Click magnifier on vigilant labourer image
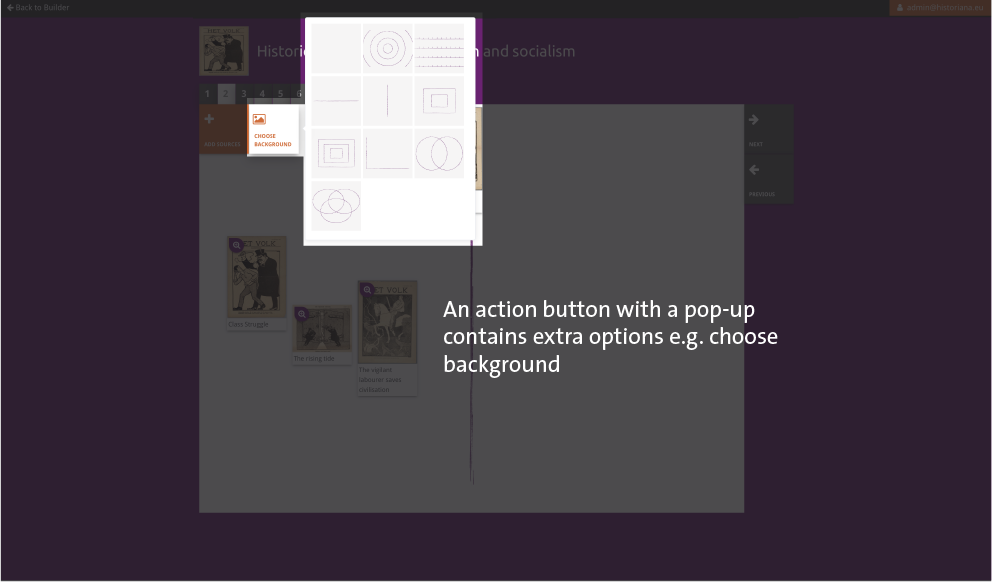The image size is (992, 582). [x=367, y=290]
